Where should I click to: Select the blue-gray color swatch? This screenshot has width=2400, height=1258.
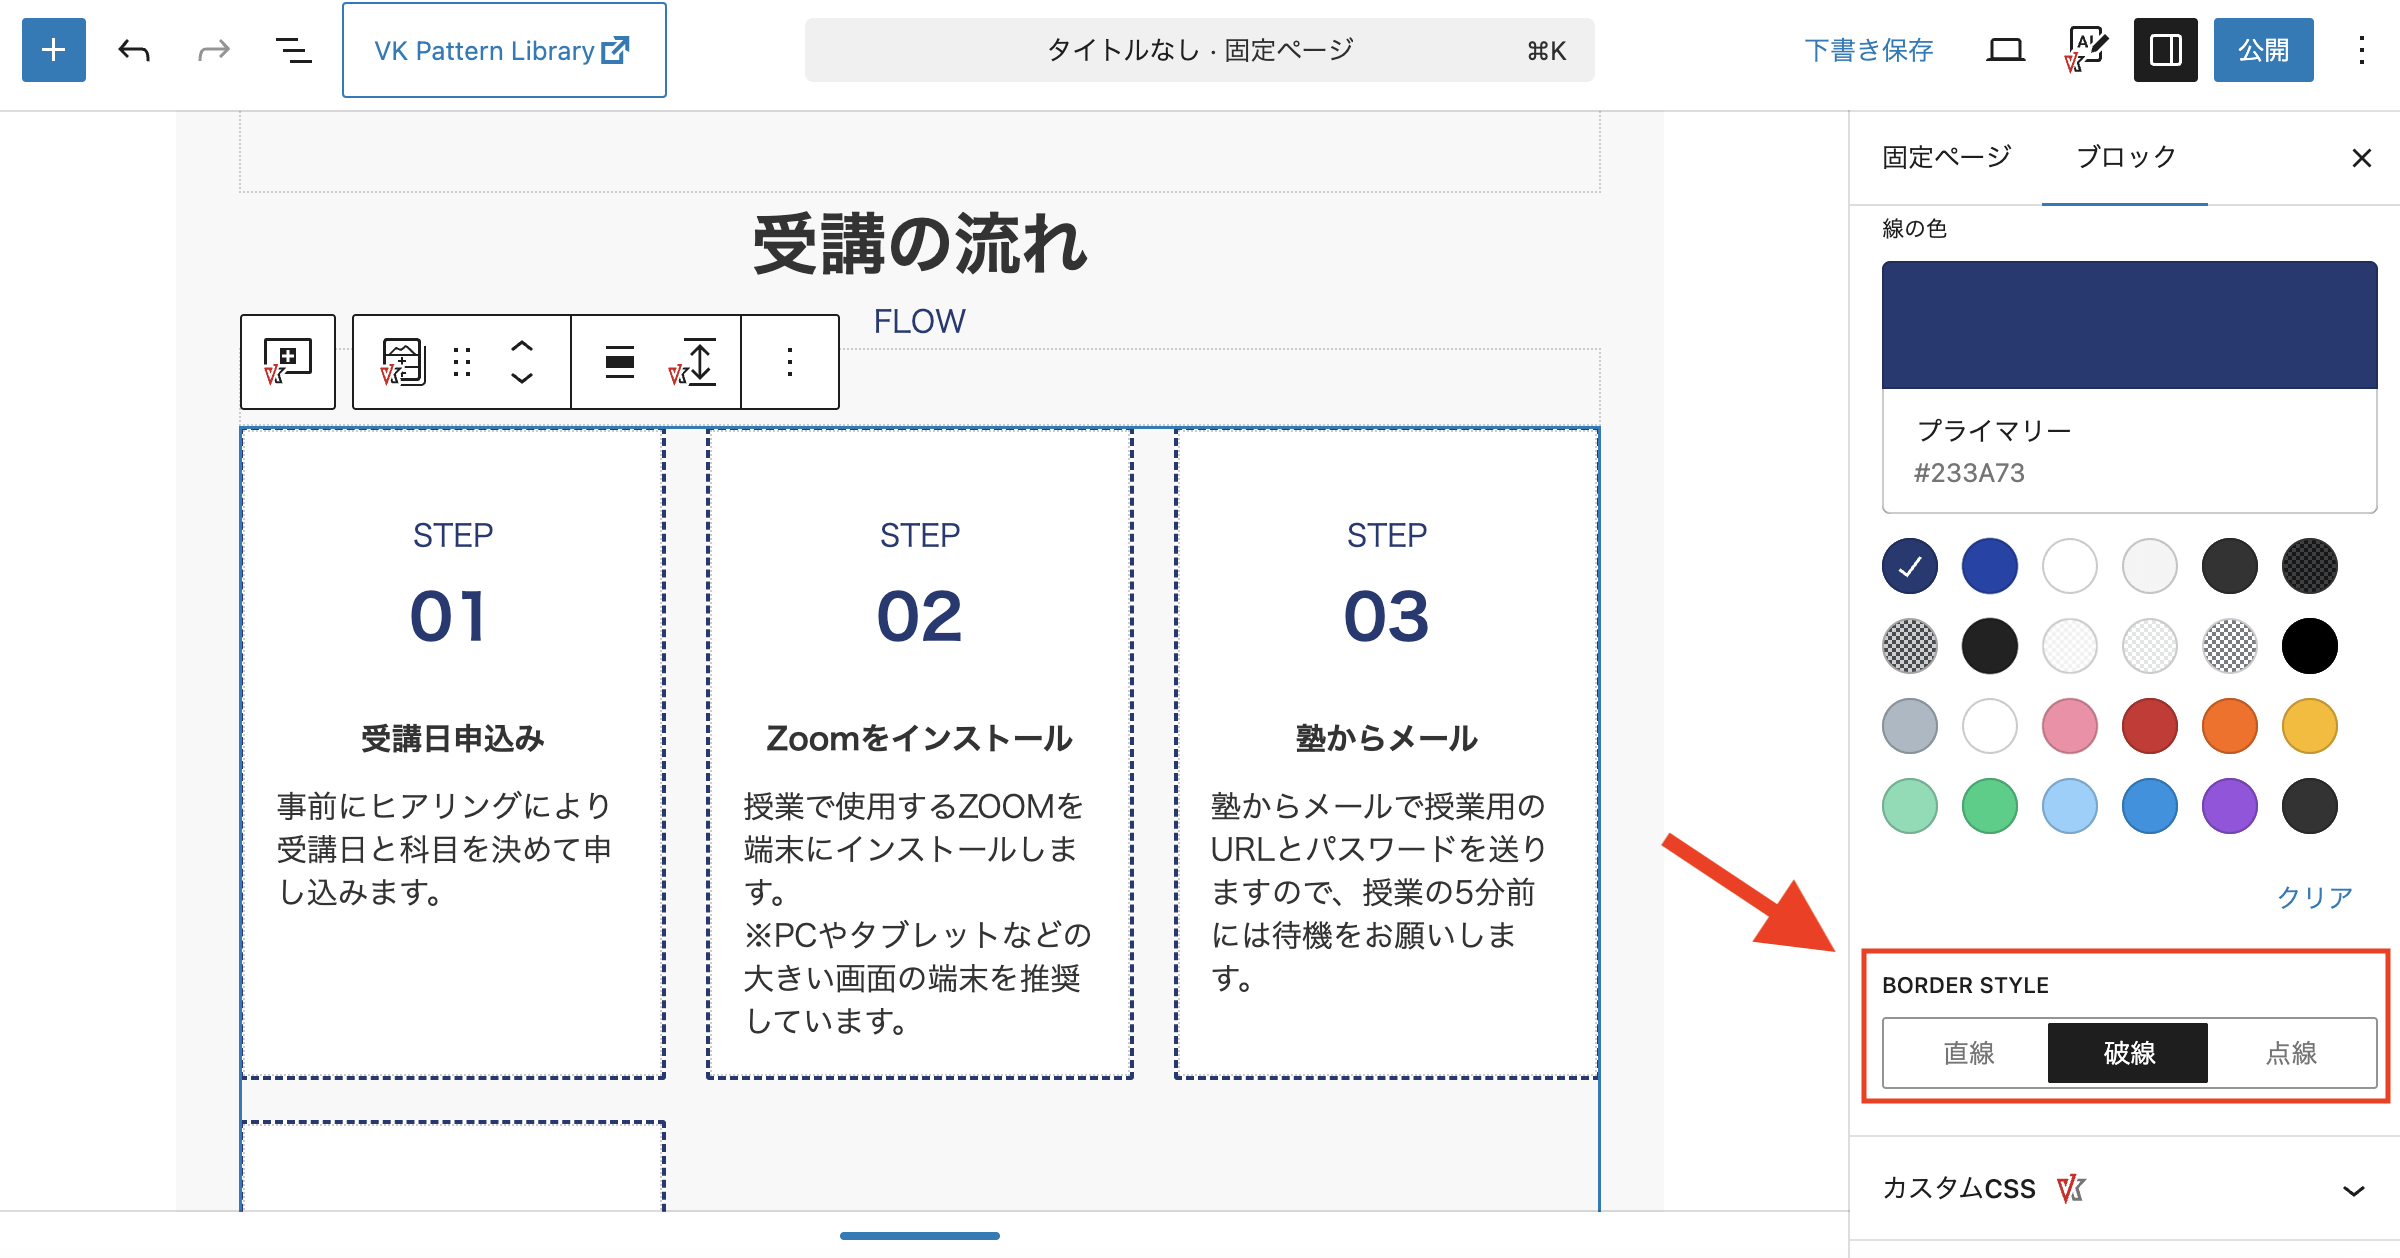click(1910, 726)
